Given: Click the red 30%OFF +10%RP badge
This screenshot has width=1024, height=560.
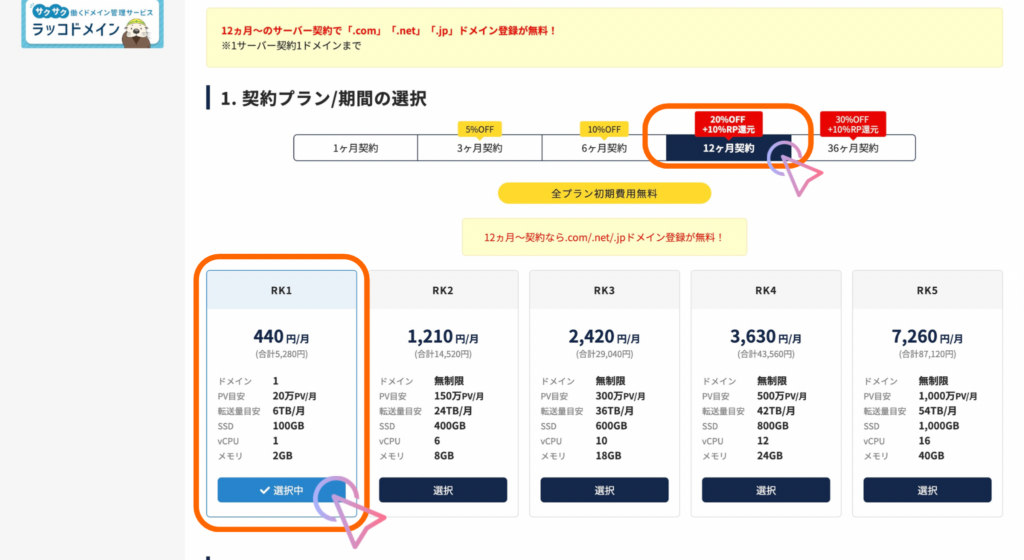Looking at the screenshot, I should (852, 124).
